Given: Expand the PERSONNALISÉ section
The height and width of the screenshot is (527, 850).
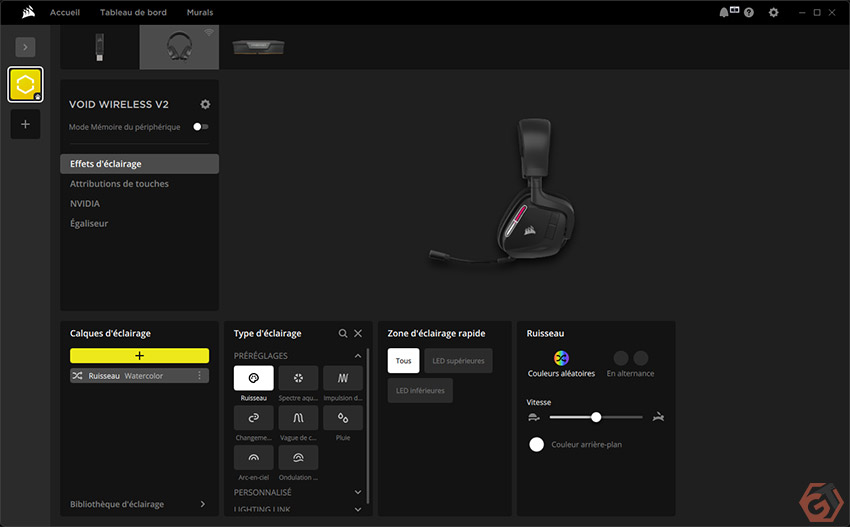Looking at the screenshot, I should coord(358,492).
